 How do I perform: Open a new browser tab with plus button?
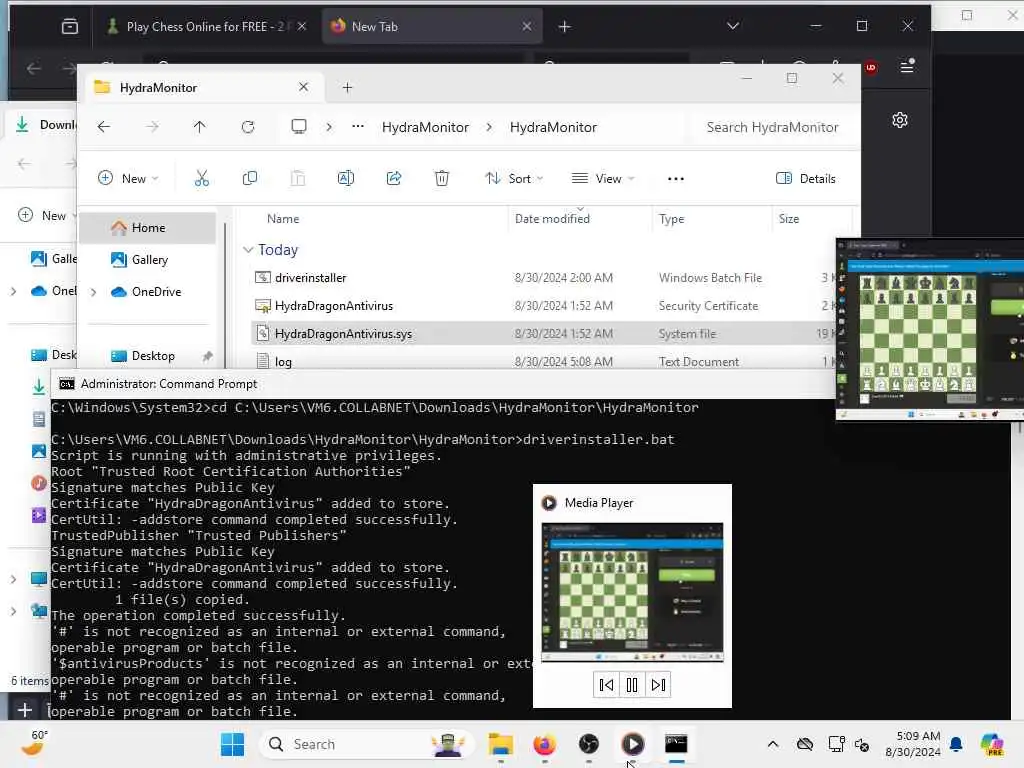565,27
